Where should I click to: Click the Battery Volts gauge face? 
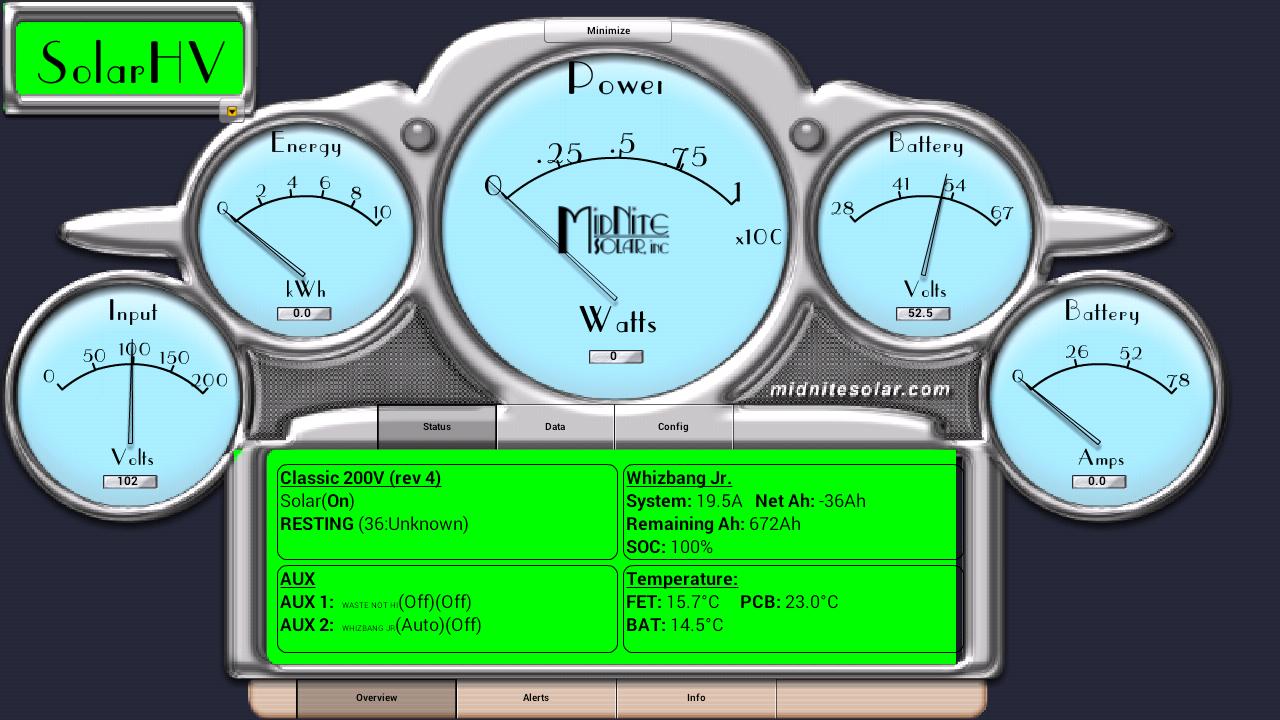(x=924, y=225)
